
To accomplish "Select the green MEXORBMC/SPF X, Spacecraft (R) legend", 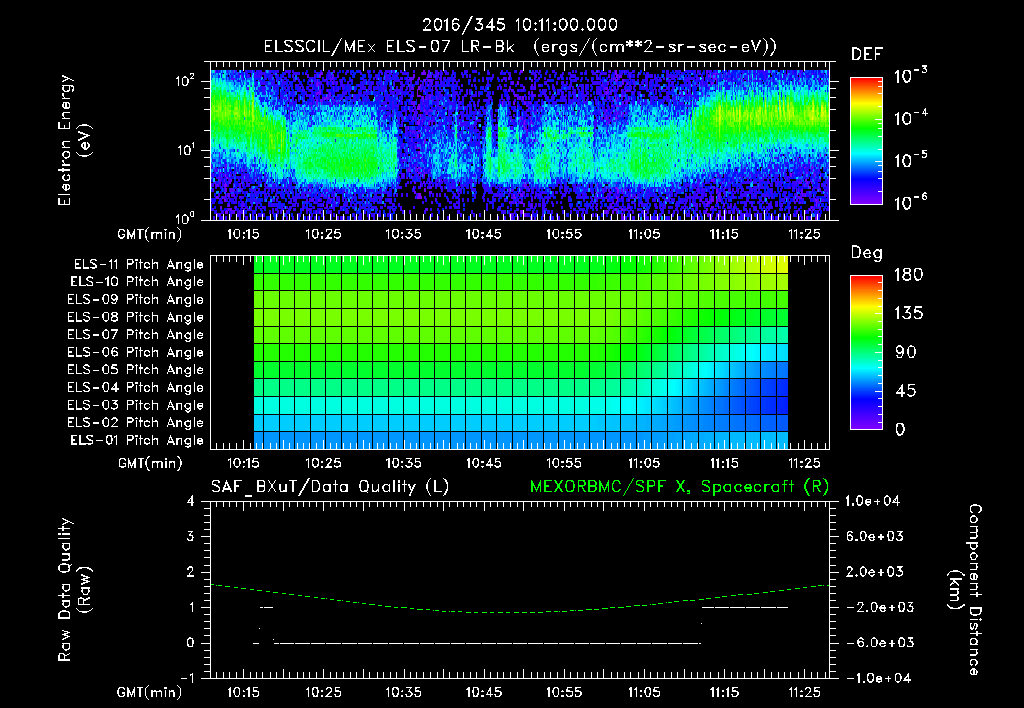I will 679,487.
